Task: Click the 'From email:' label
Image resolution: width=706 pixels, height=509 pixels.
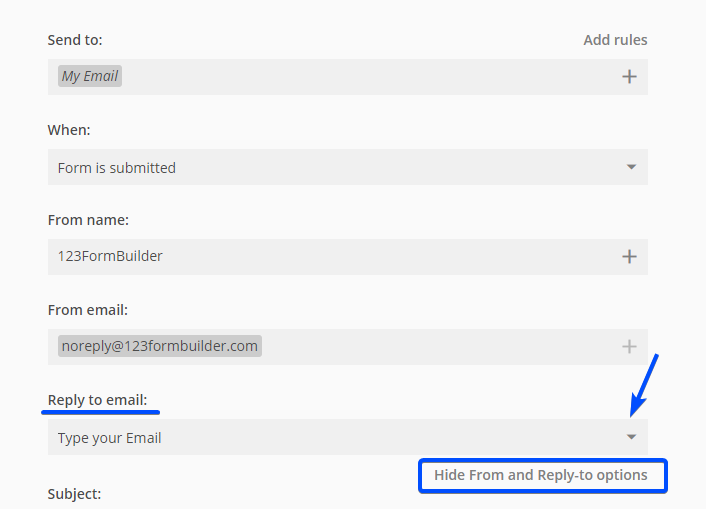Action: (88, 310)
